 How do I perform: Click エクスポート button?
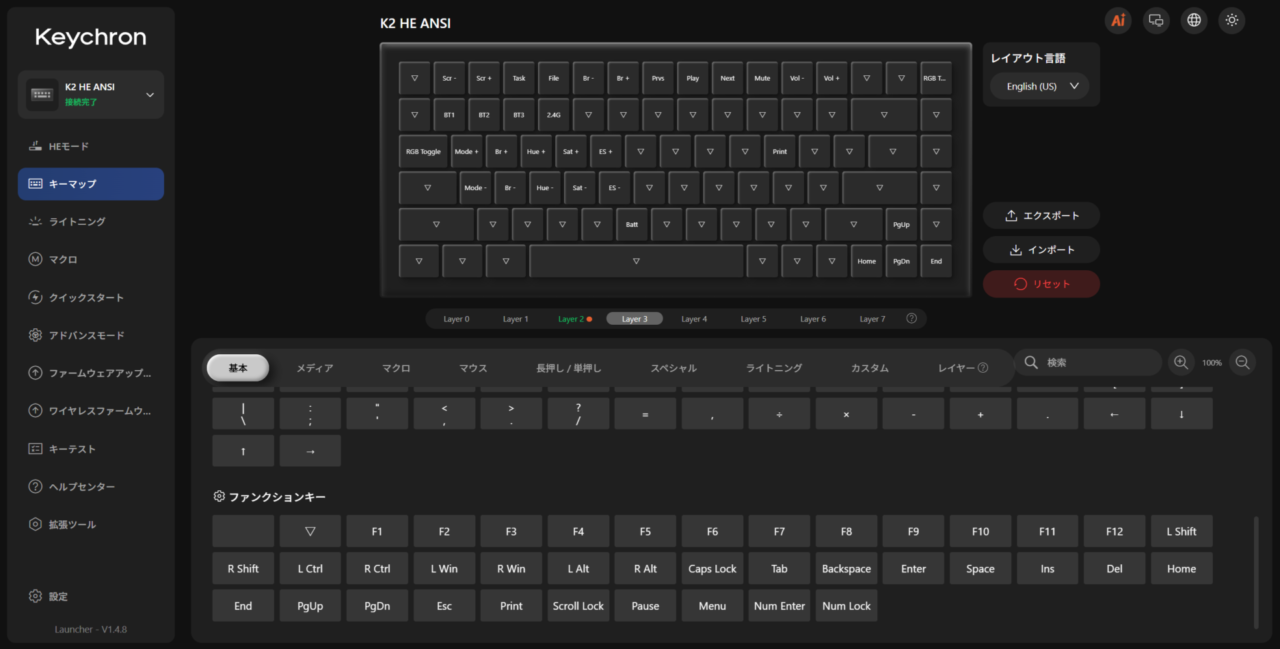1041,216
